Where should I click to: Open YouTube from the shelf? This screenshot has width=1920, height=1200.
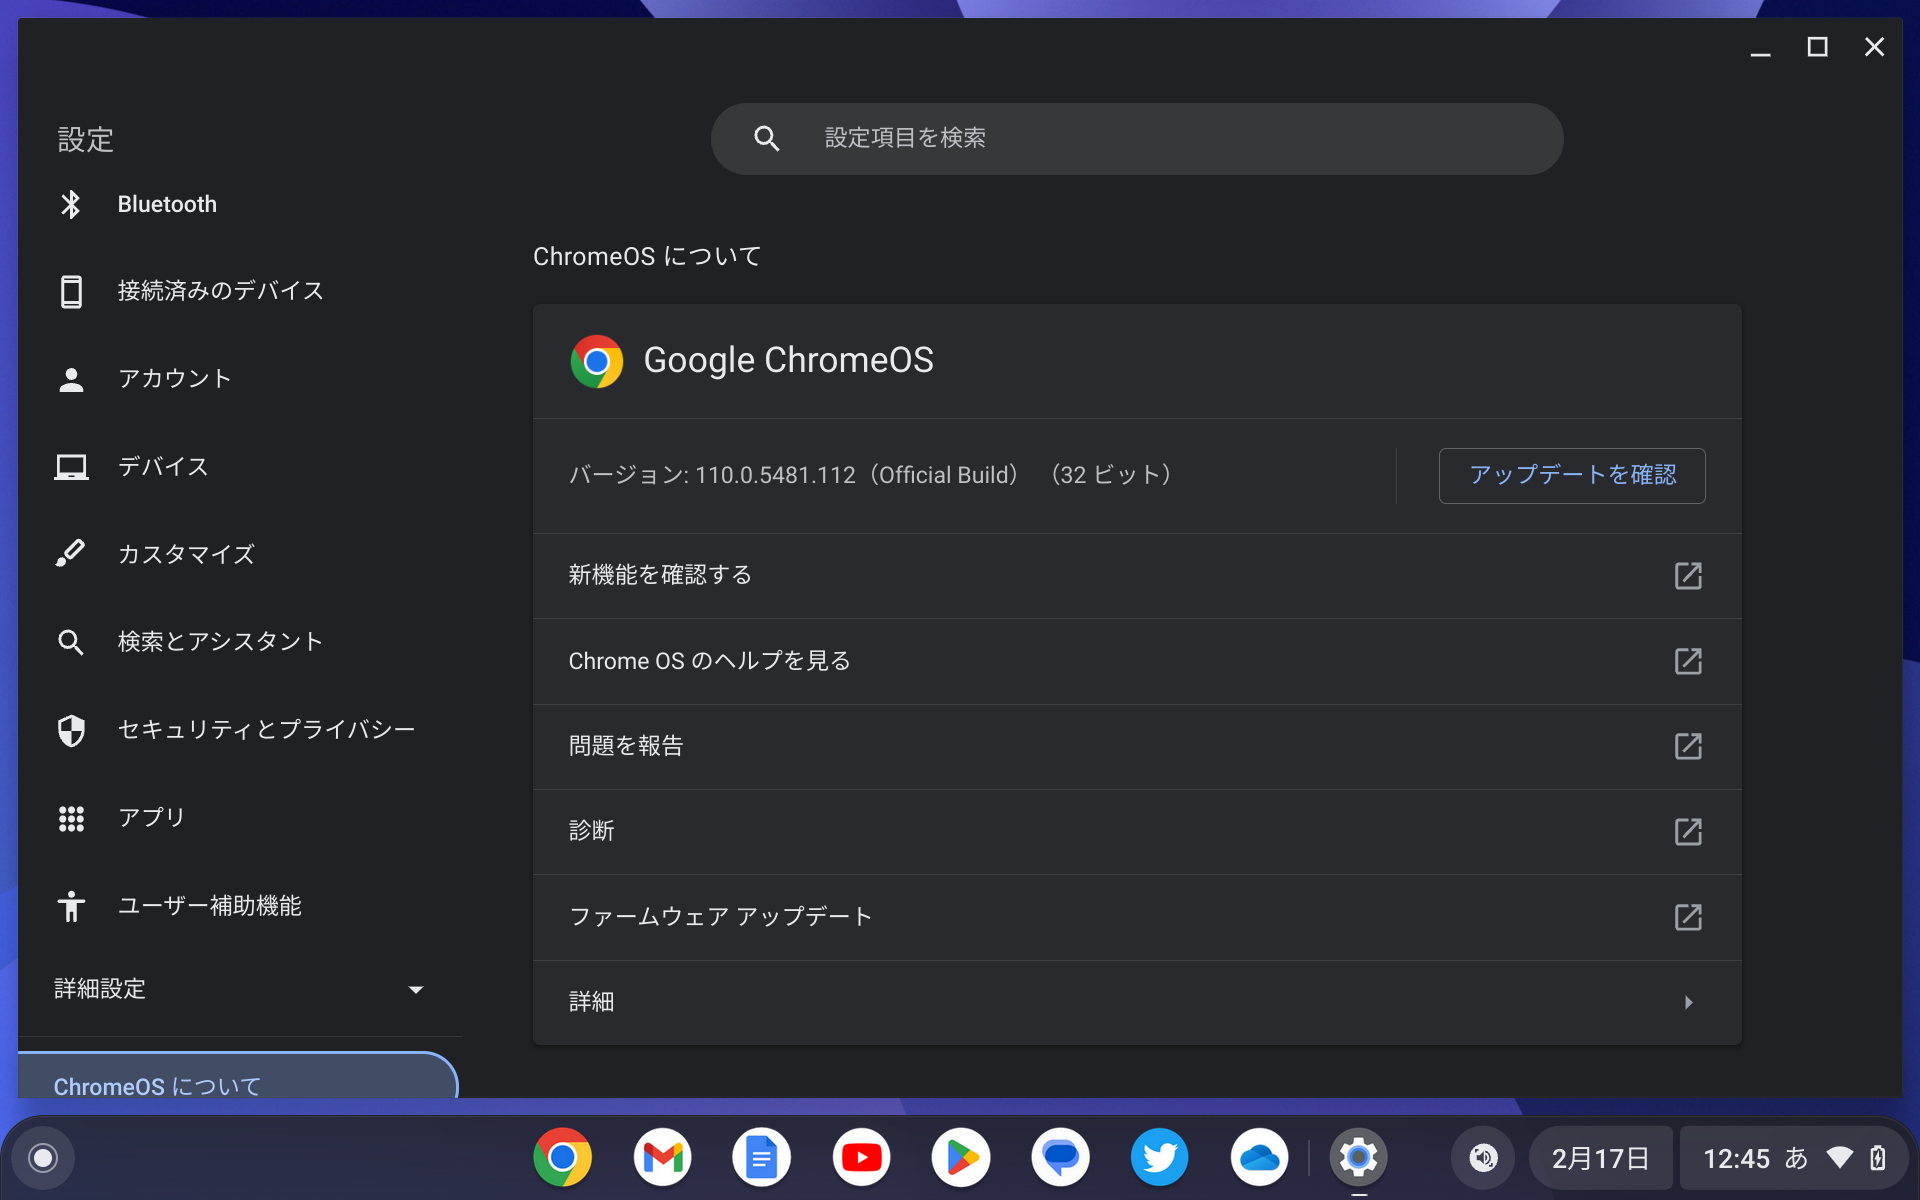point(861,1157)
